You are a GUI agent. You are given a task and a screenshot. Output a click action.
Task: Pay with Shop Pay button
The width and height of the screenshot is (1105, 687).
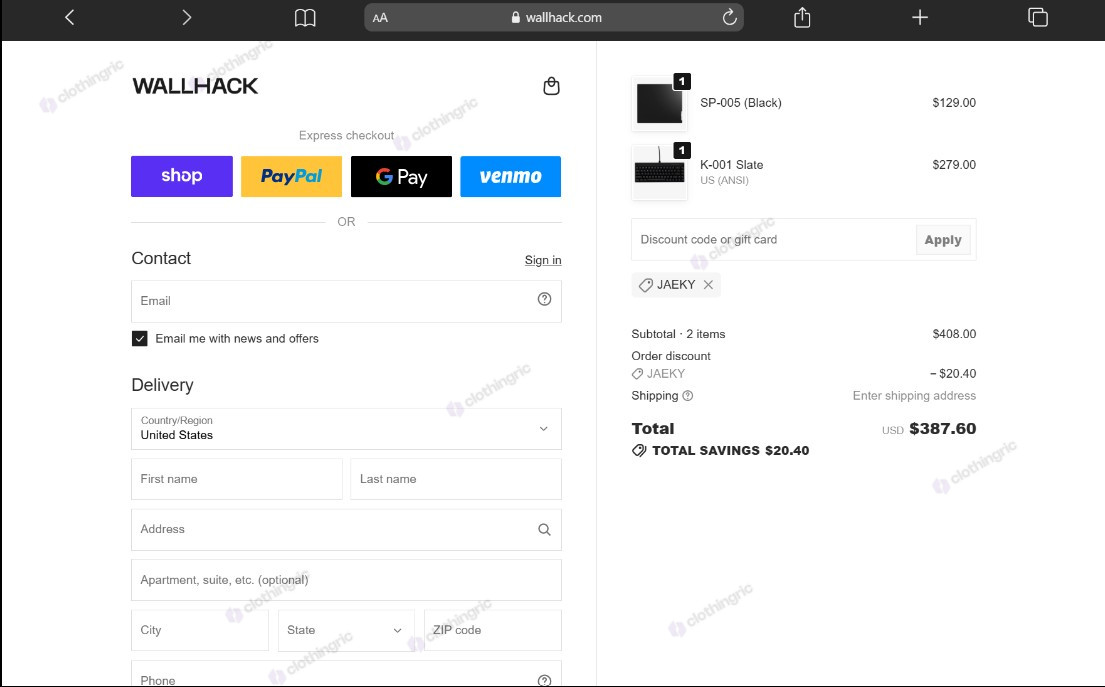[x=182, y=176]
